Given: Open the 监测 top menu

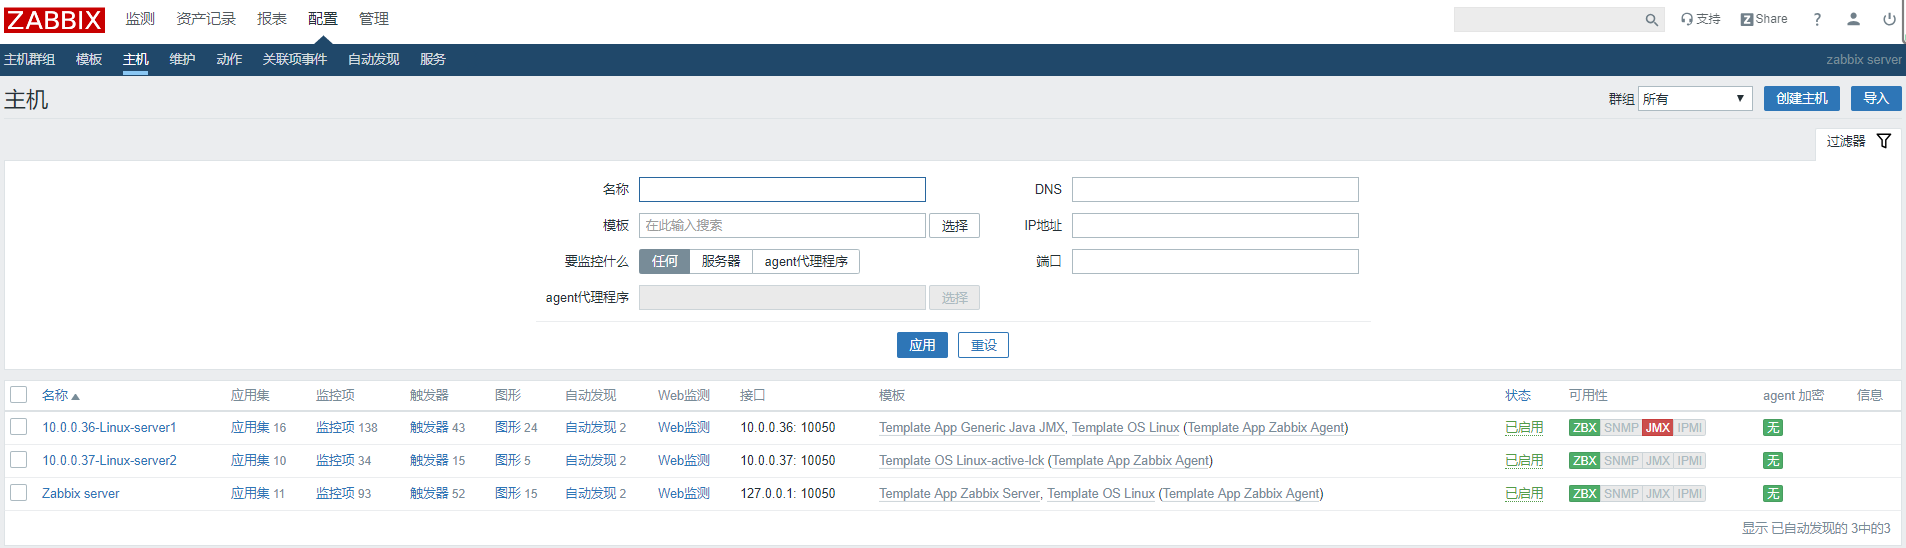Looking at the screenshot, I should tap(140, 19).
